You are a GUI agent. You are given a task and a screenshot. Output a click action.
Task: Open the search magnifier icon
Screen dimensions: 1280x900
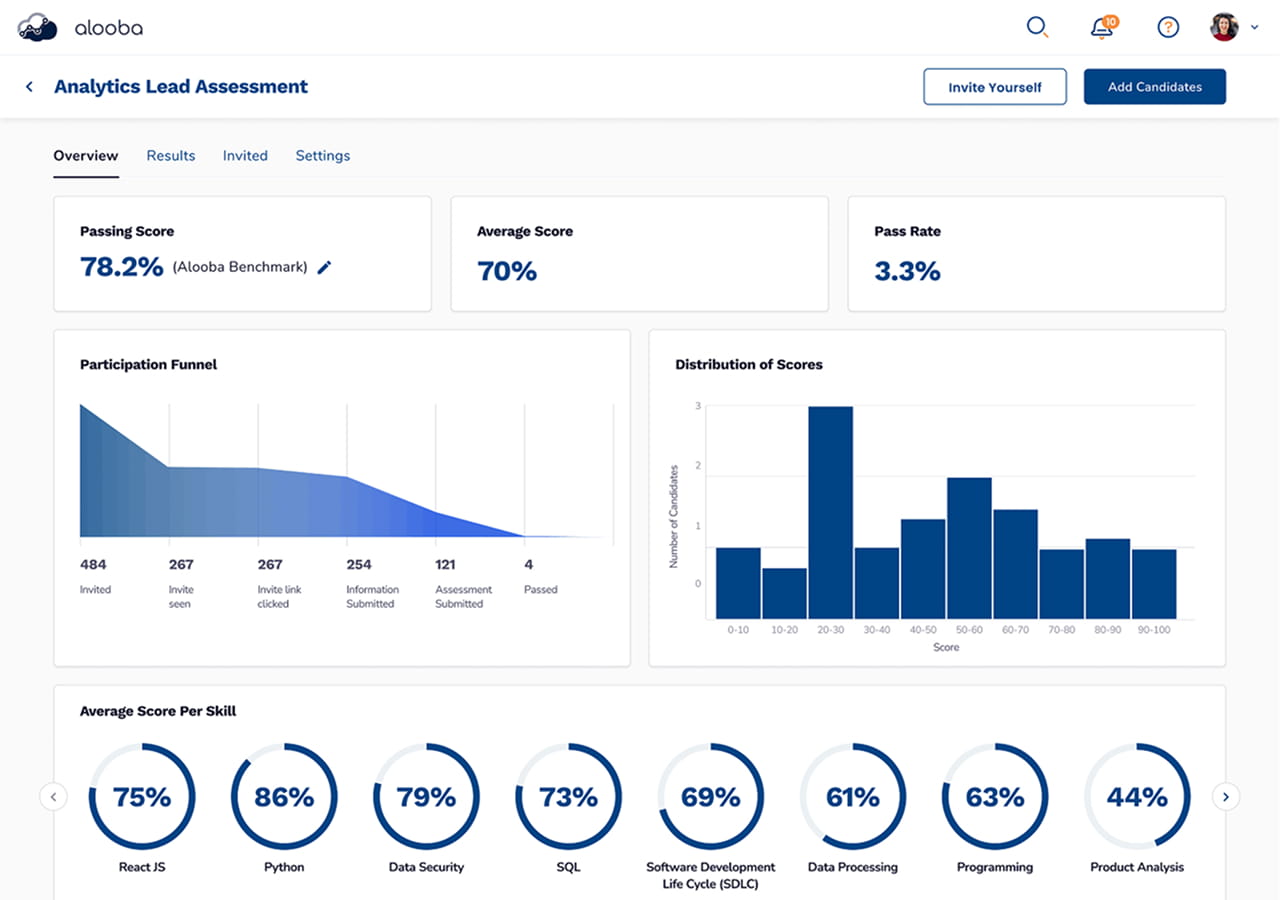tap(1038, 27)
